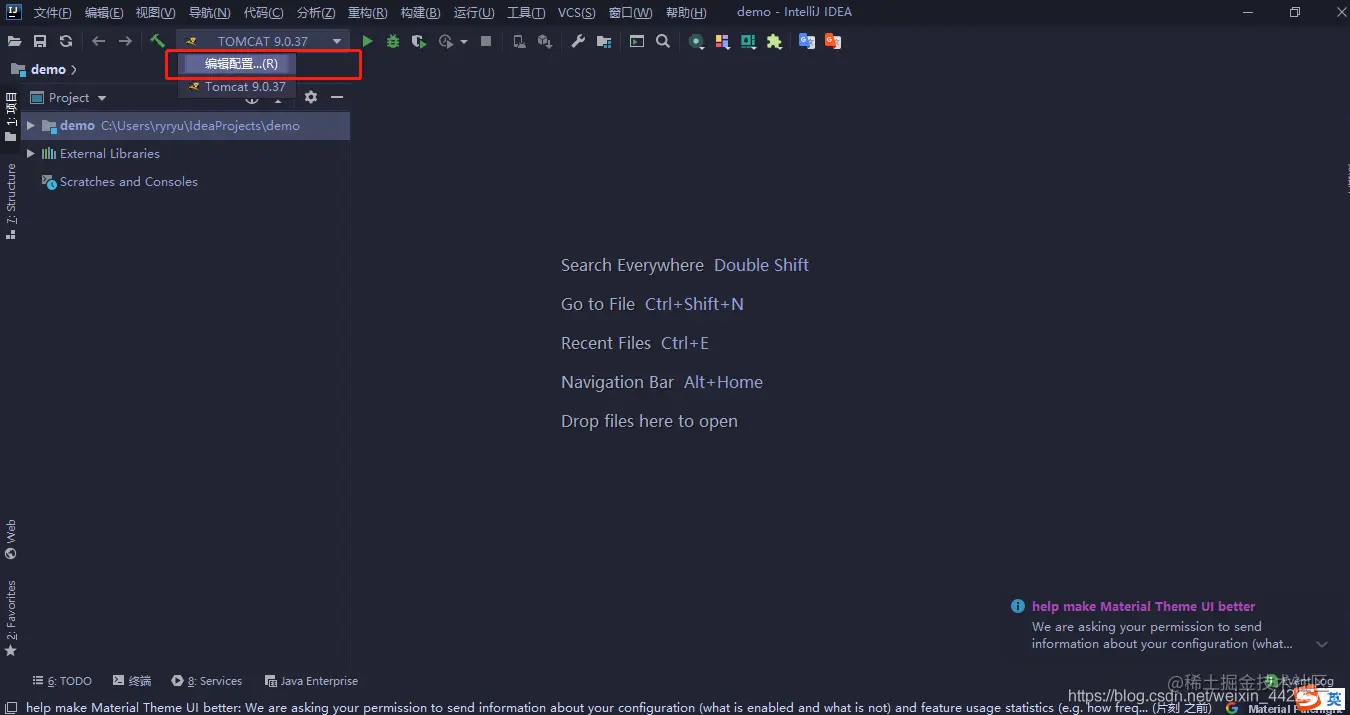
Task: Click the green puzzle piece plugin icon
Action: click(x=774, y=41)
